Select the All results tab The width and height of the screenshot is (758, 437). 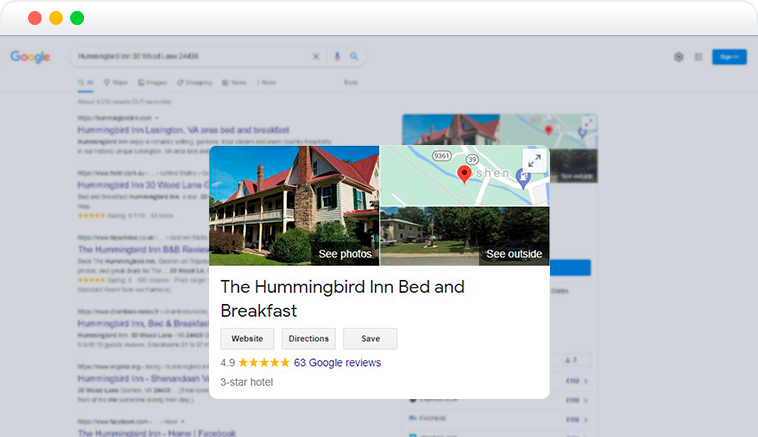(86, 83)
